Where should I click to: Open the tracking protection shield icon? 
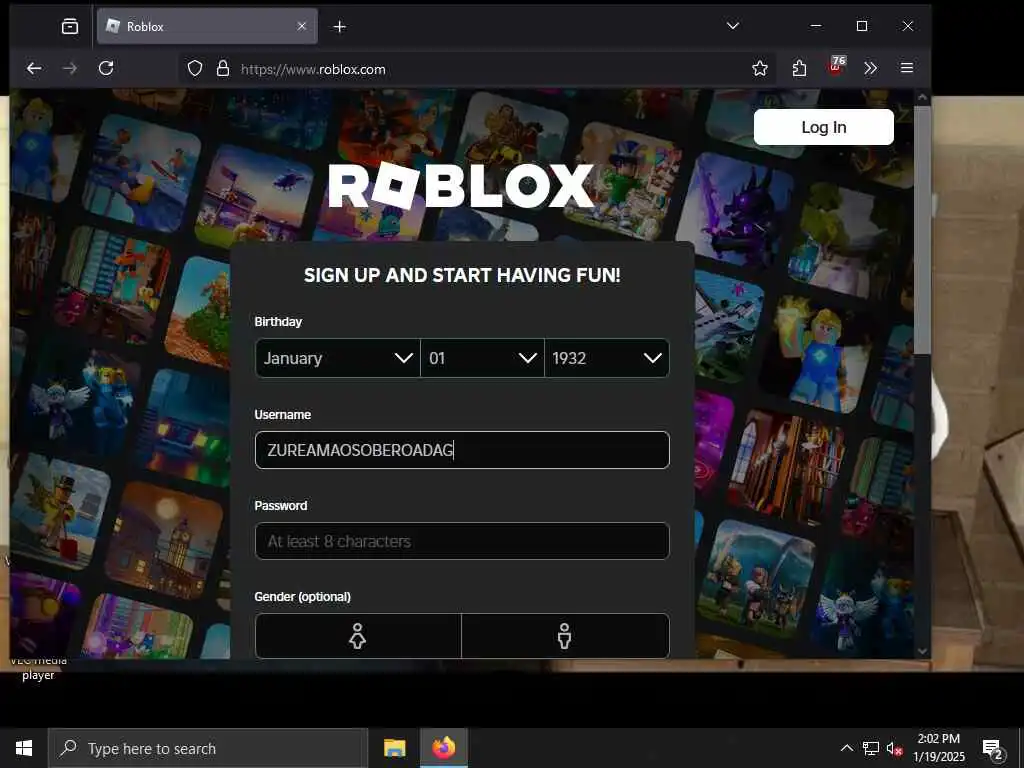coord(195,69)
